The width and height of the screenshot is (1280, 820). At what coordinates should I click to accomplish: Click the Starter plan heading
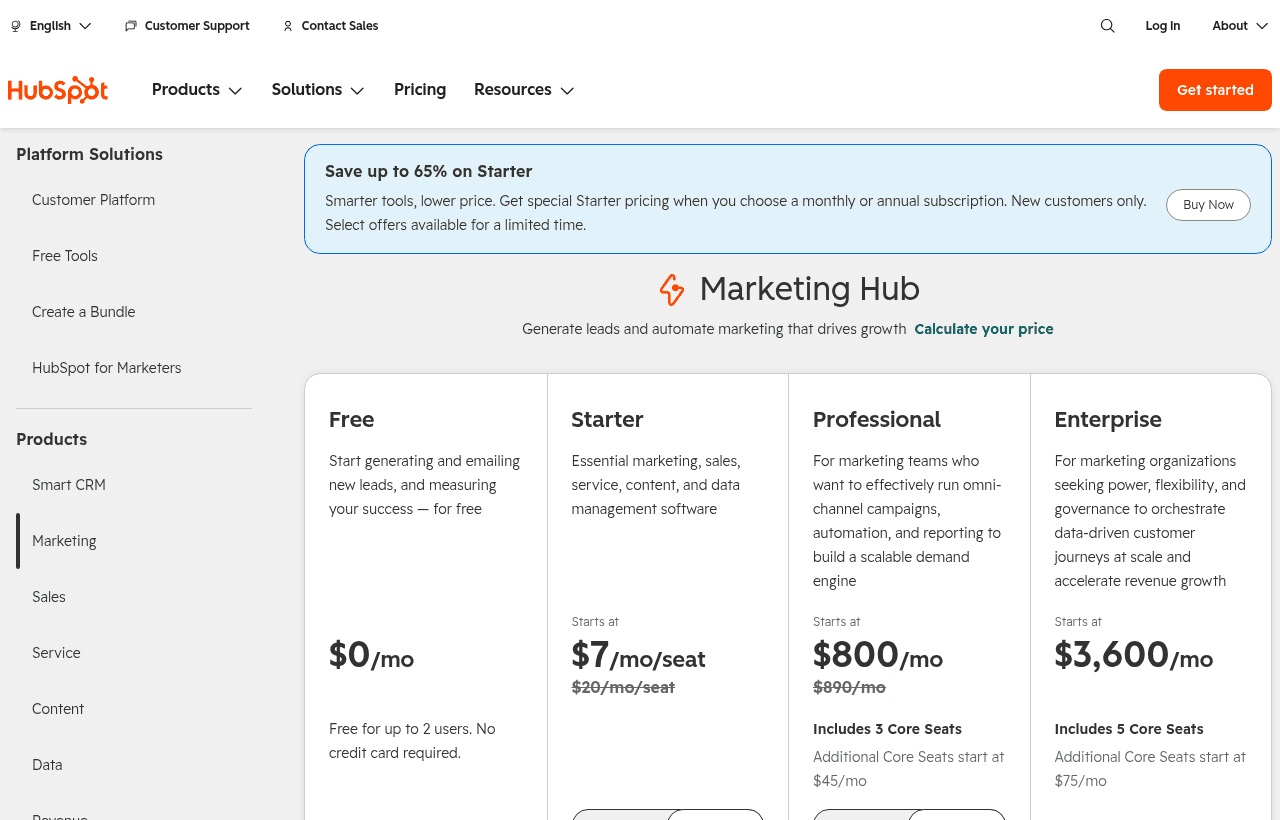tap(607, 419)
